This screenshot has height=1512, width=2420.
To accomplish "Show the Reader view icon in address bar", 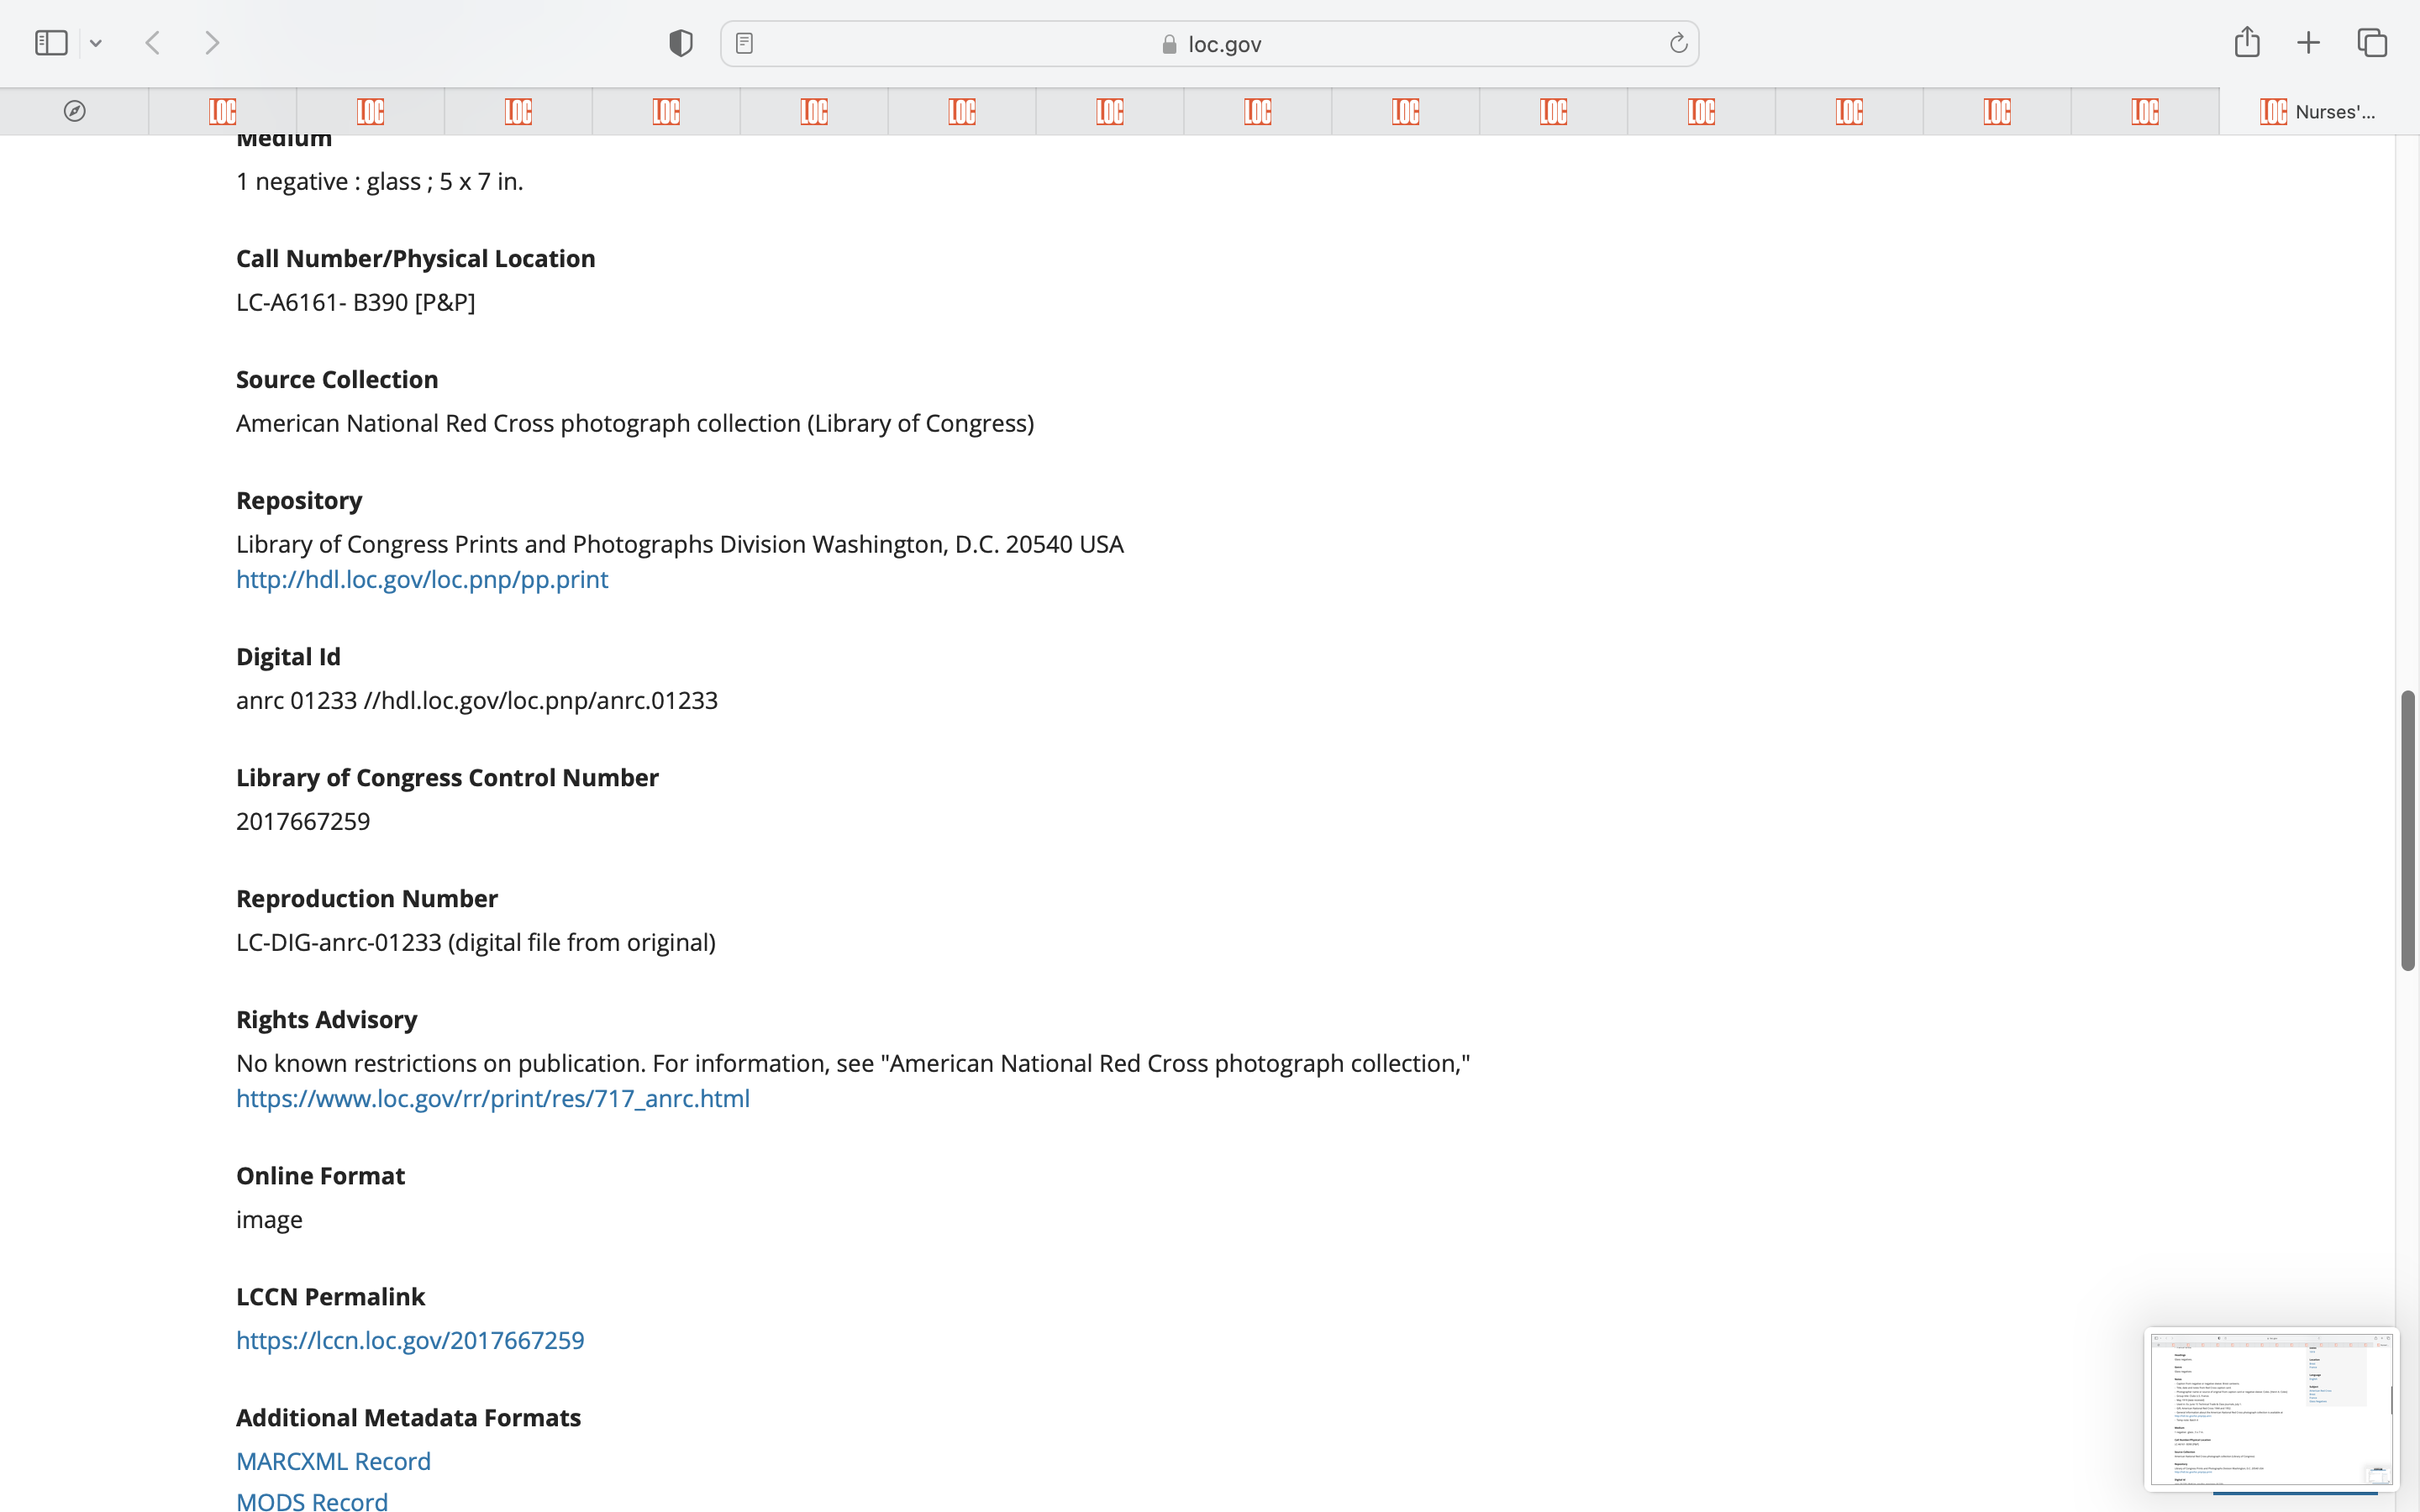I will click(744, 43).
